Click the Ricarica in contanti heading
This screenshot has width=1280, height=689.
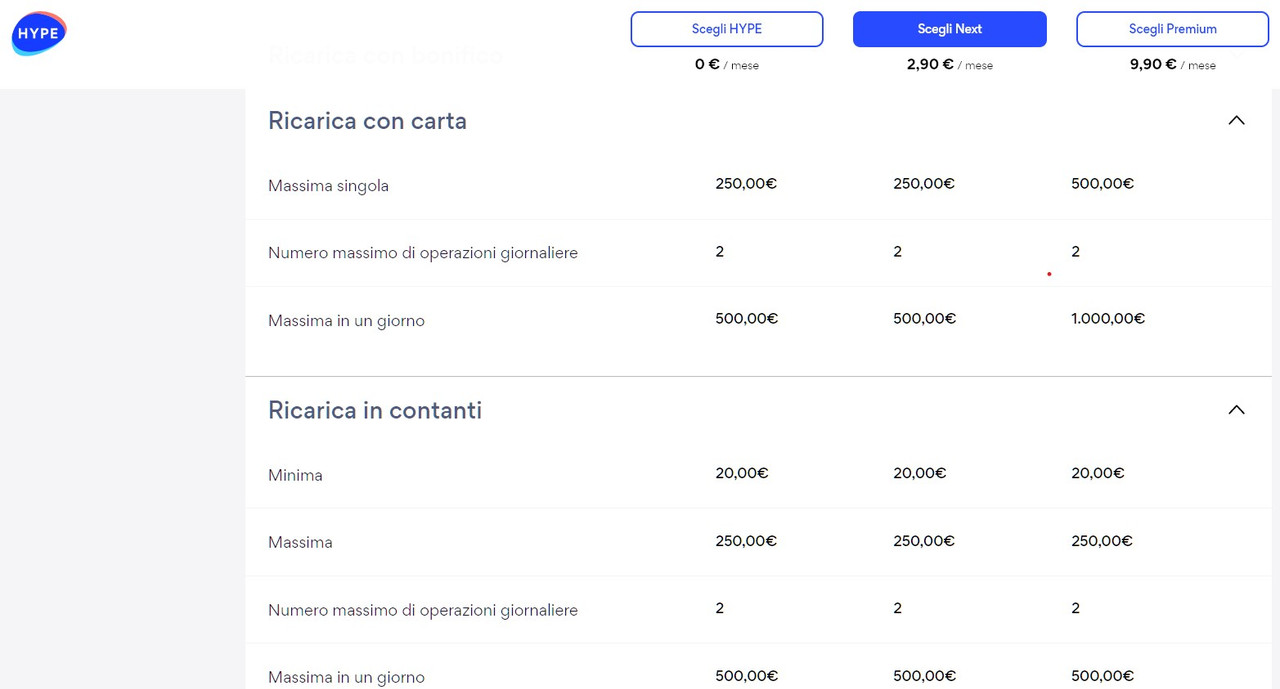point(374,410)
